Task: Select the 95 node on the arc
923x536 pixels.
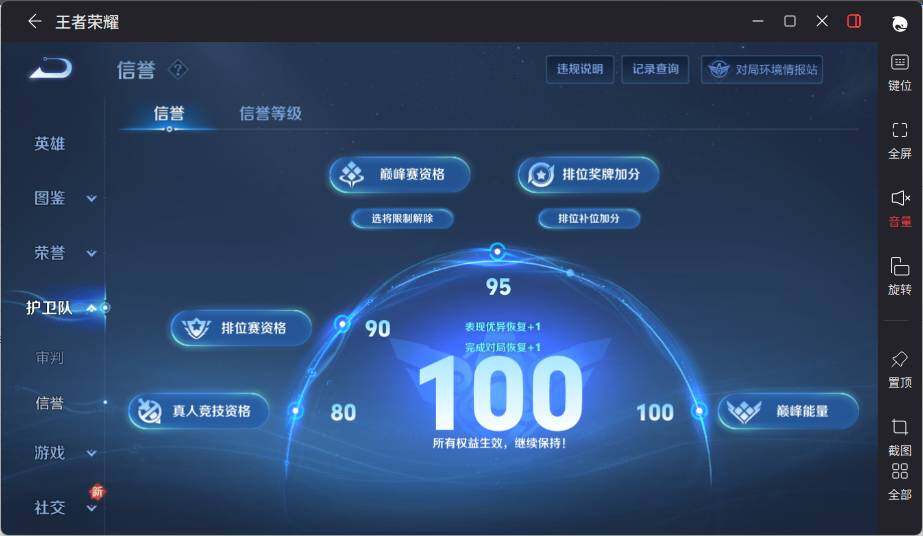Action: pos(497,251)
